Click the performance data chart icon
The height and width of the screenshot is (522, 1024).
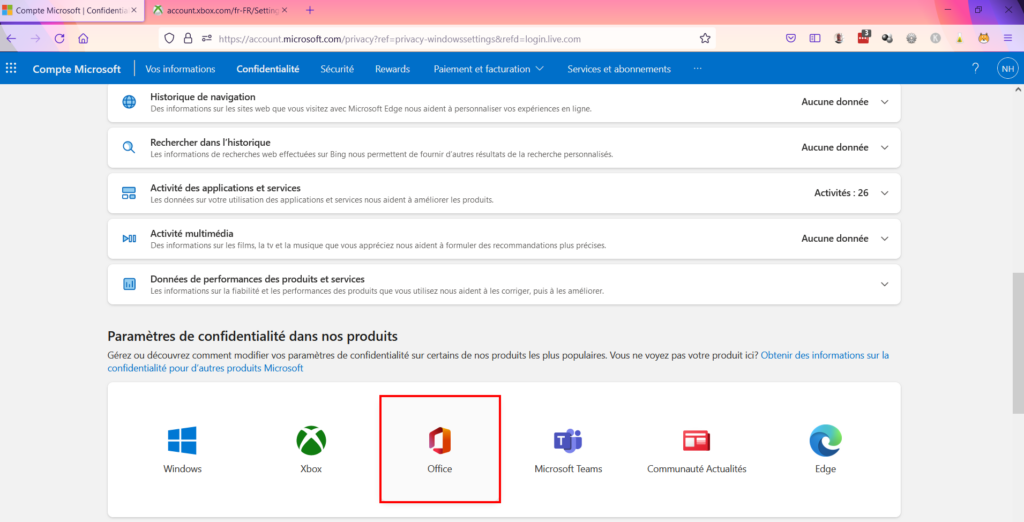coord(129,284)
